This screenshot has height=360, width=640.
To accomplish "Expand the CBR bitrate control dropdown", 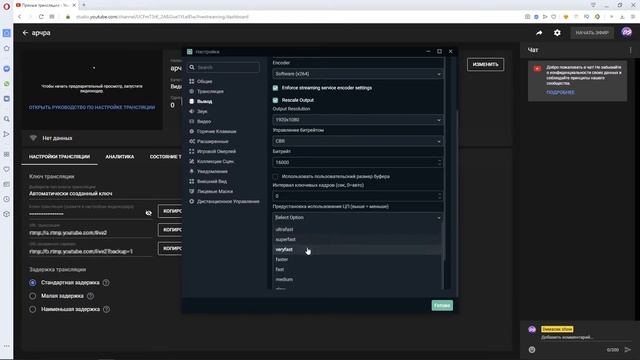I will tap(357, 141).
